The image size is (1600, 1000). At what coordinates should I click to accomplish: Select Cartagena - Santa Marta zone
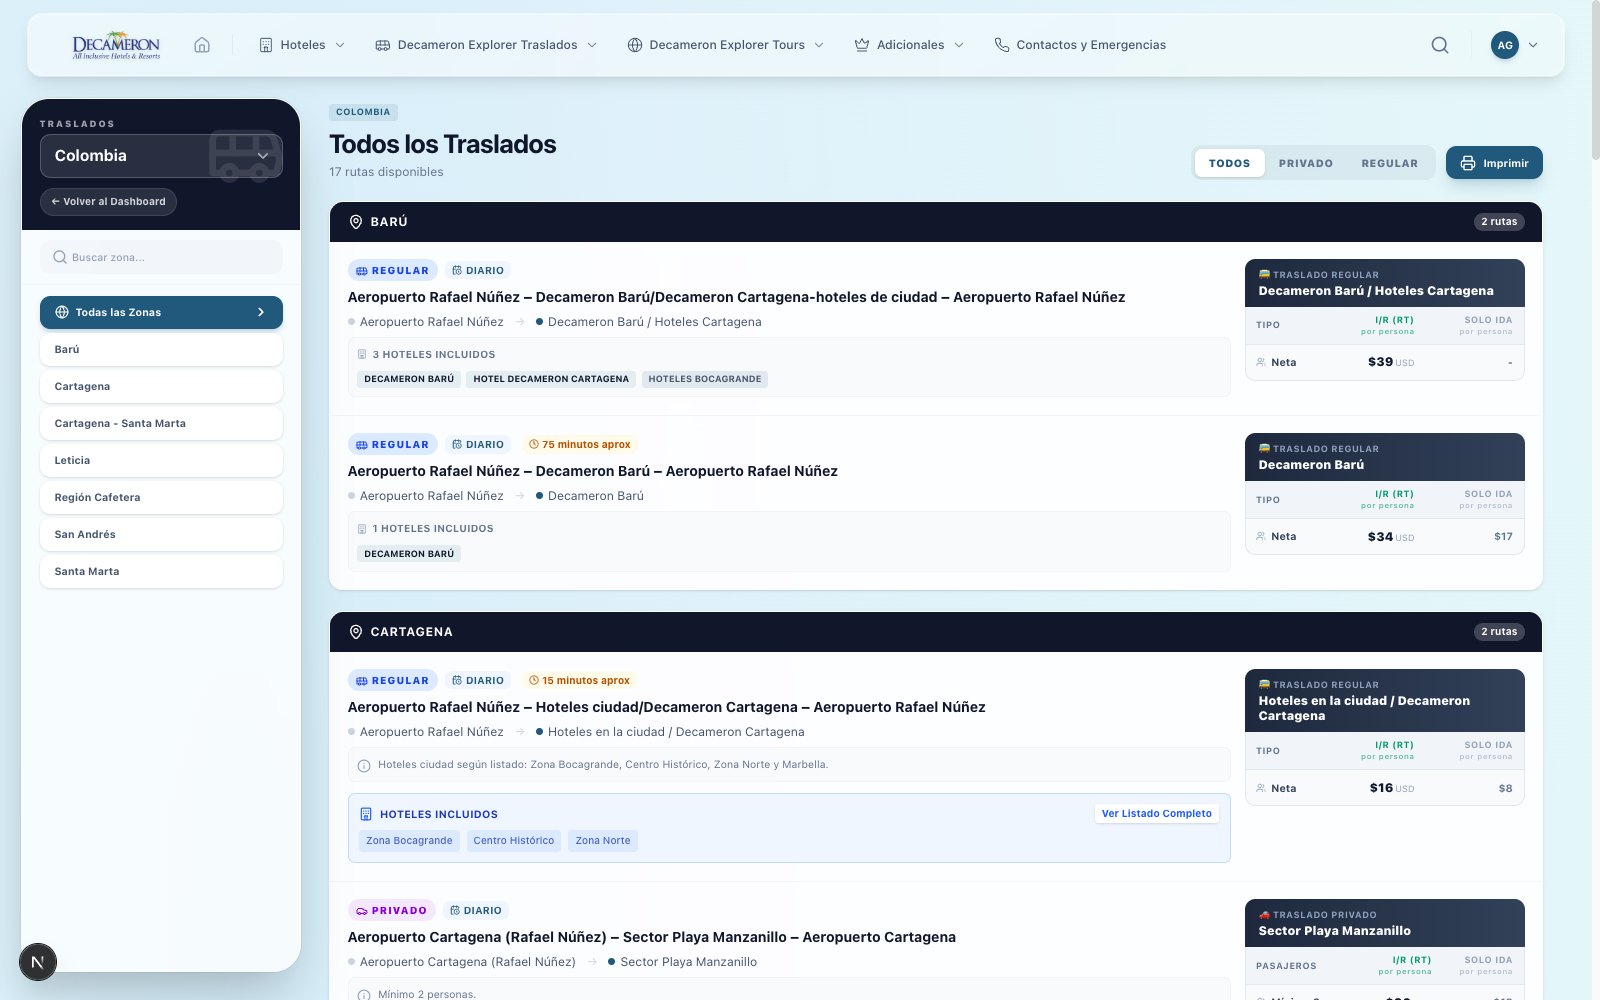pos(161,423)
